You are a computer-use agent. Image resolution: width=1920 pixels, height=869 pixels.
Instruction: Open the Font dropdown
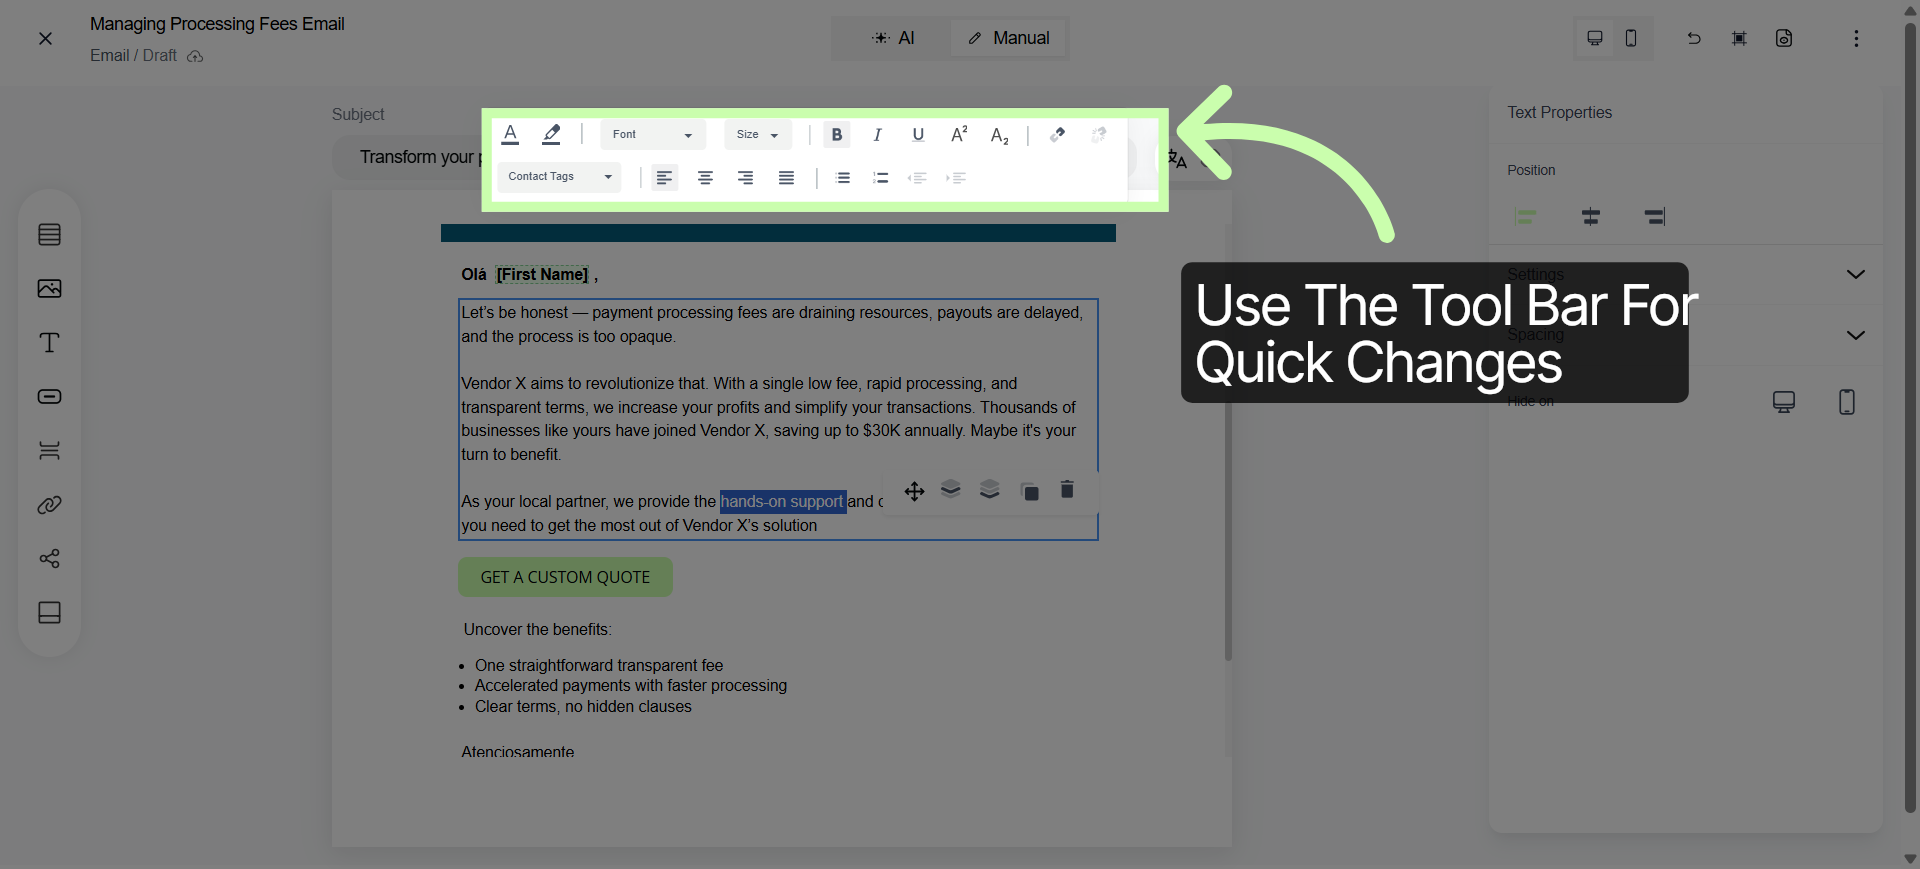pyautogui.click(x=652, y=134)
